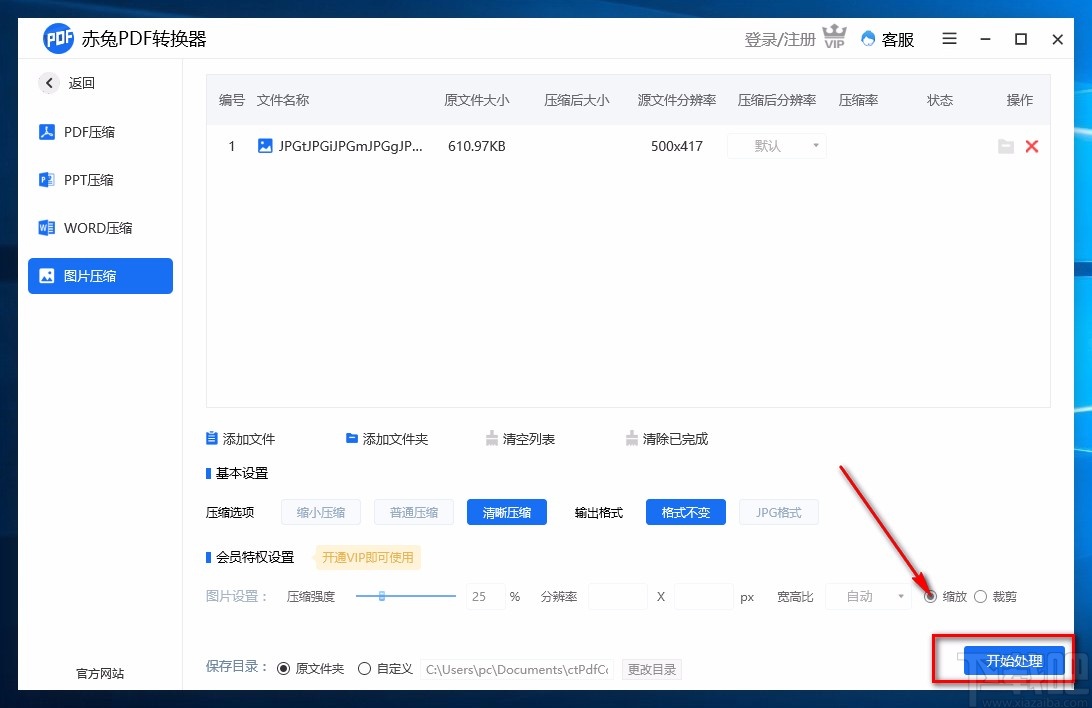Select the WORD压缩 sidebar icon

point(46,227)
